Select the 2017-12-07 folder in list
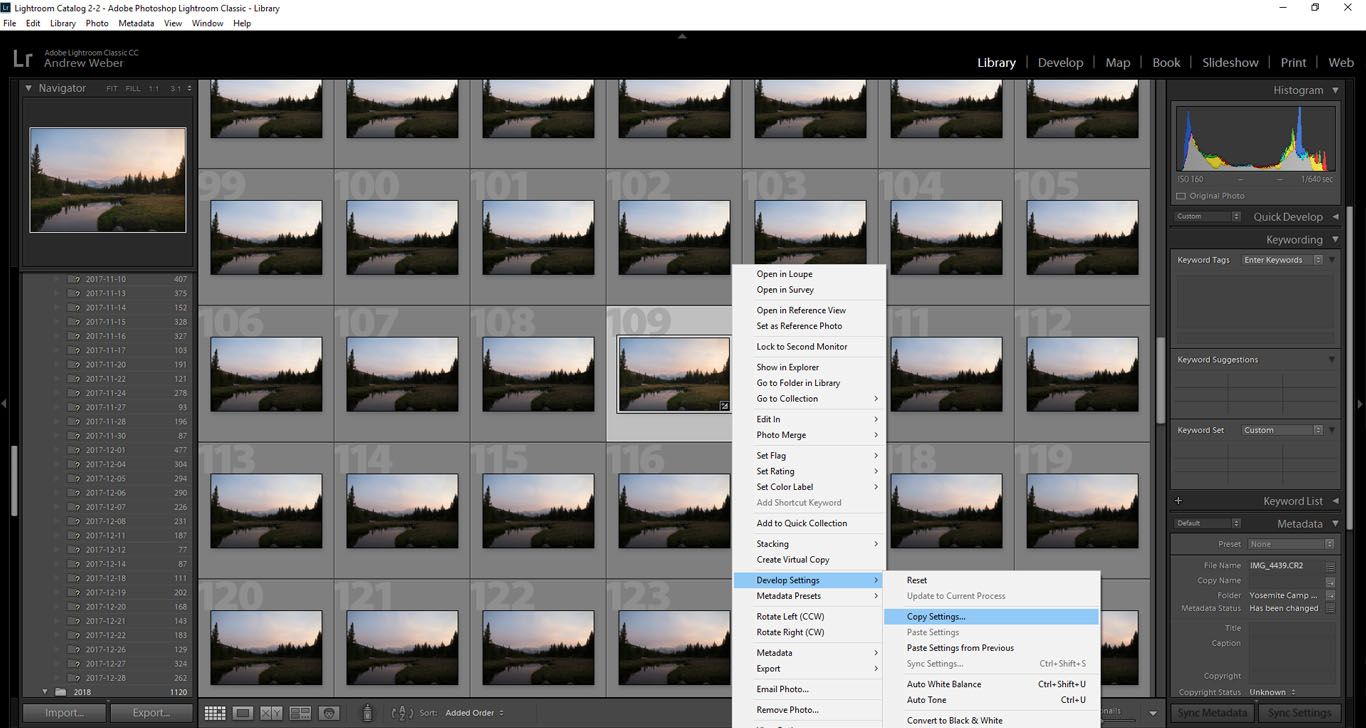This screenshot has height=728, width=1366. [x=105, y=507]
